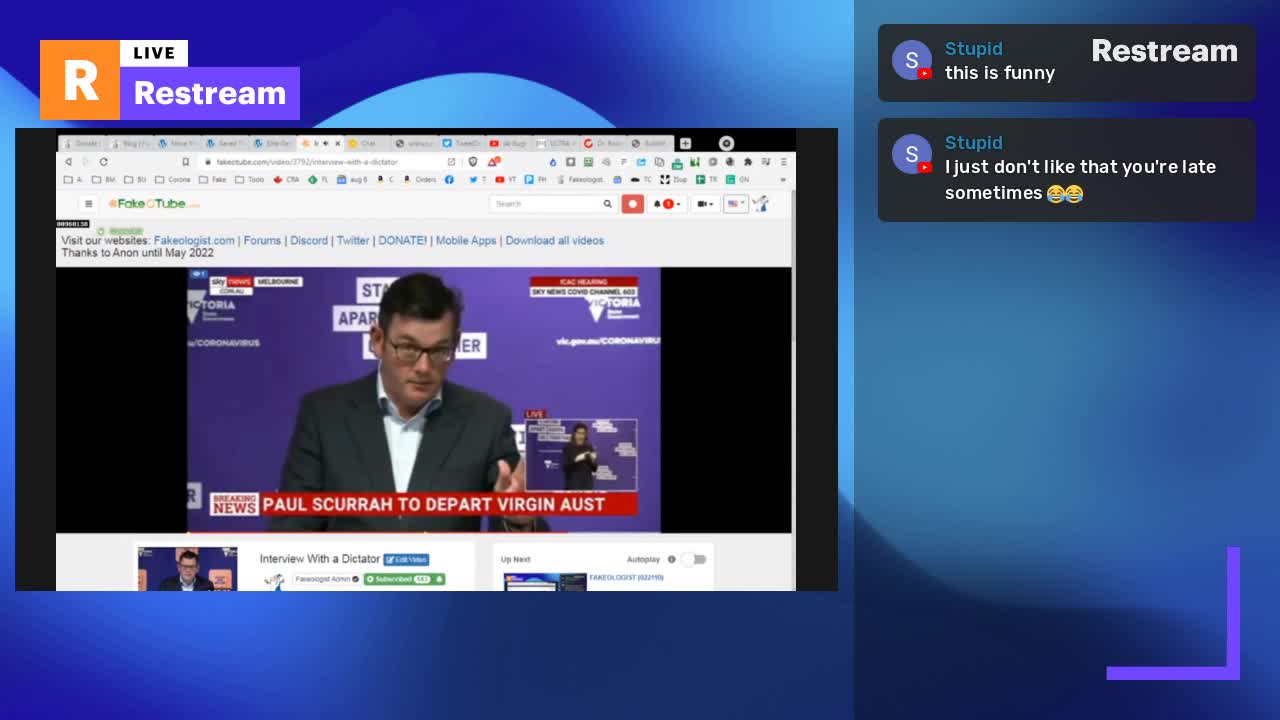The image size is (1280, 720).
Task: Click the green Subscribed button
Action: pyautogui.click(x=404, y=579)
